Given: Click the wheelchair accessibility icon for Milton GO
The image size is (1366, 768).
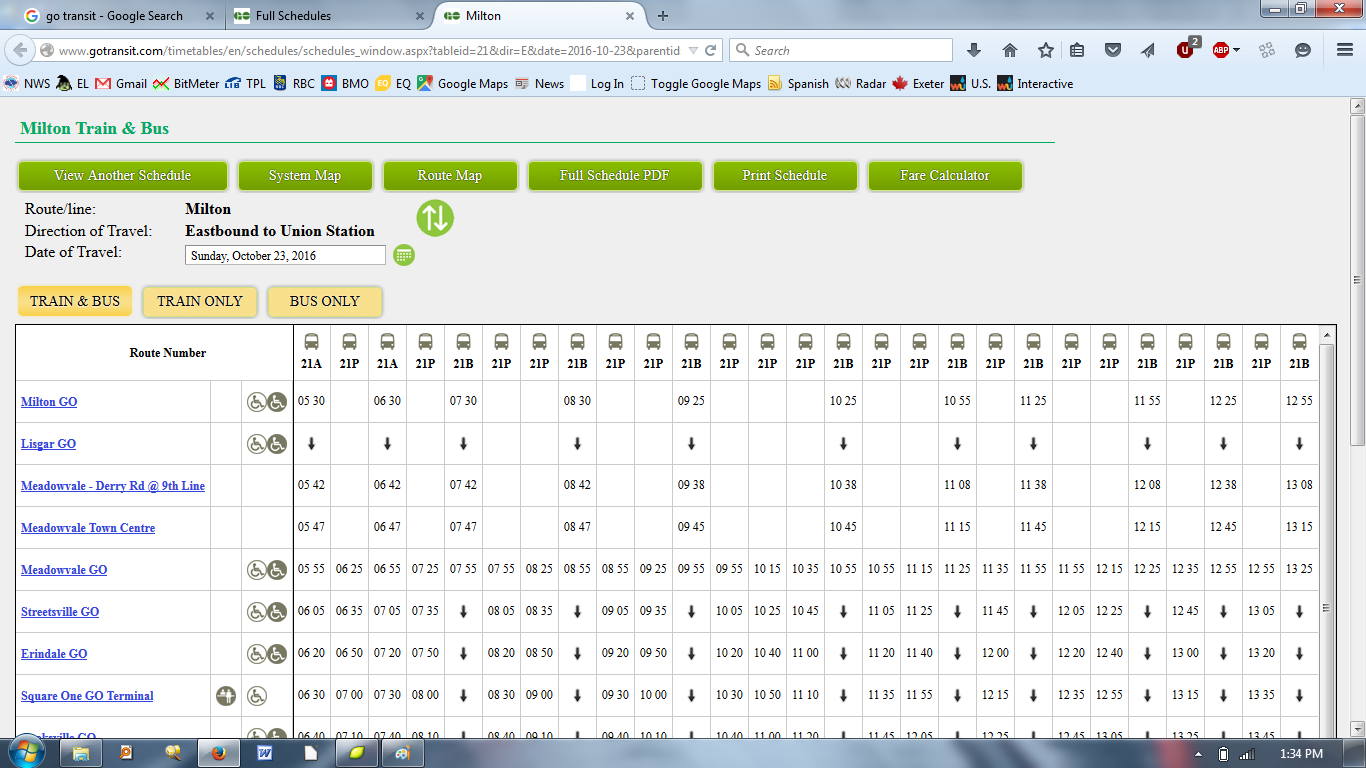Looking at the screenshot, I should pyautogui.click(x=267, y=402).
